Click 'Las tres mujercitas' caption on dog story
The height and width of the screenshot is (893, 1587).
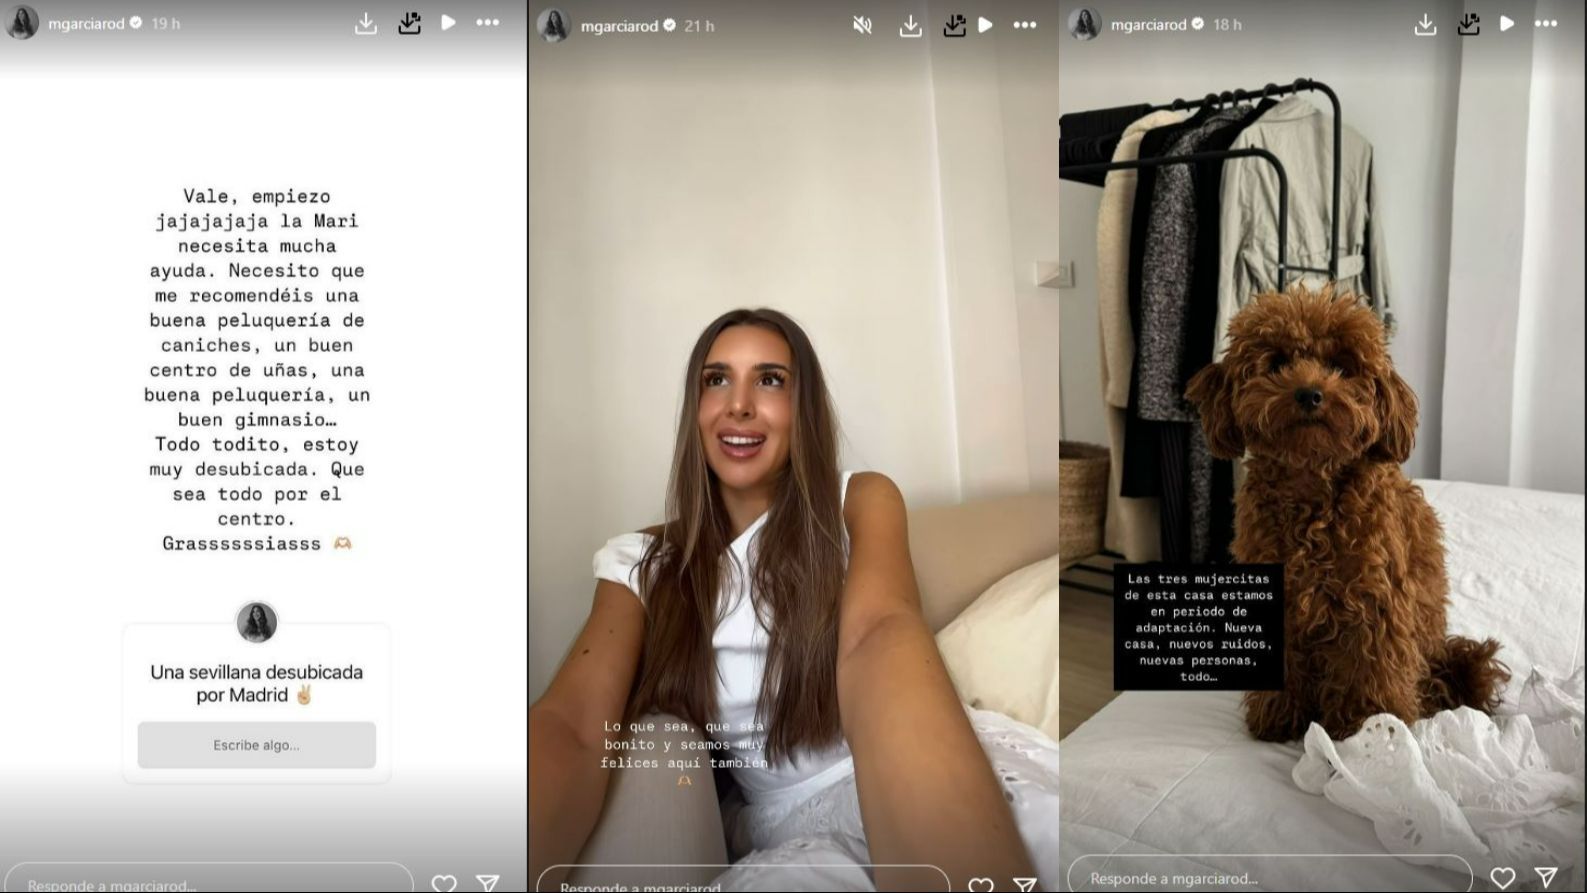[1198, 627]
